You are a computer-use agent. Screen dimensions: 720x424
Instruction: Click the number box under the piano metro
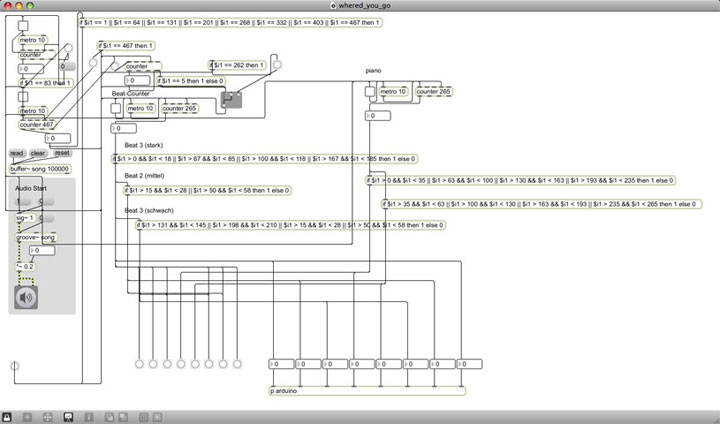coord(378,116)
